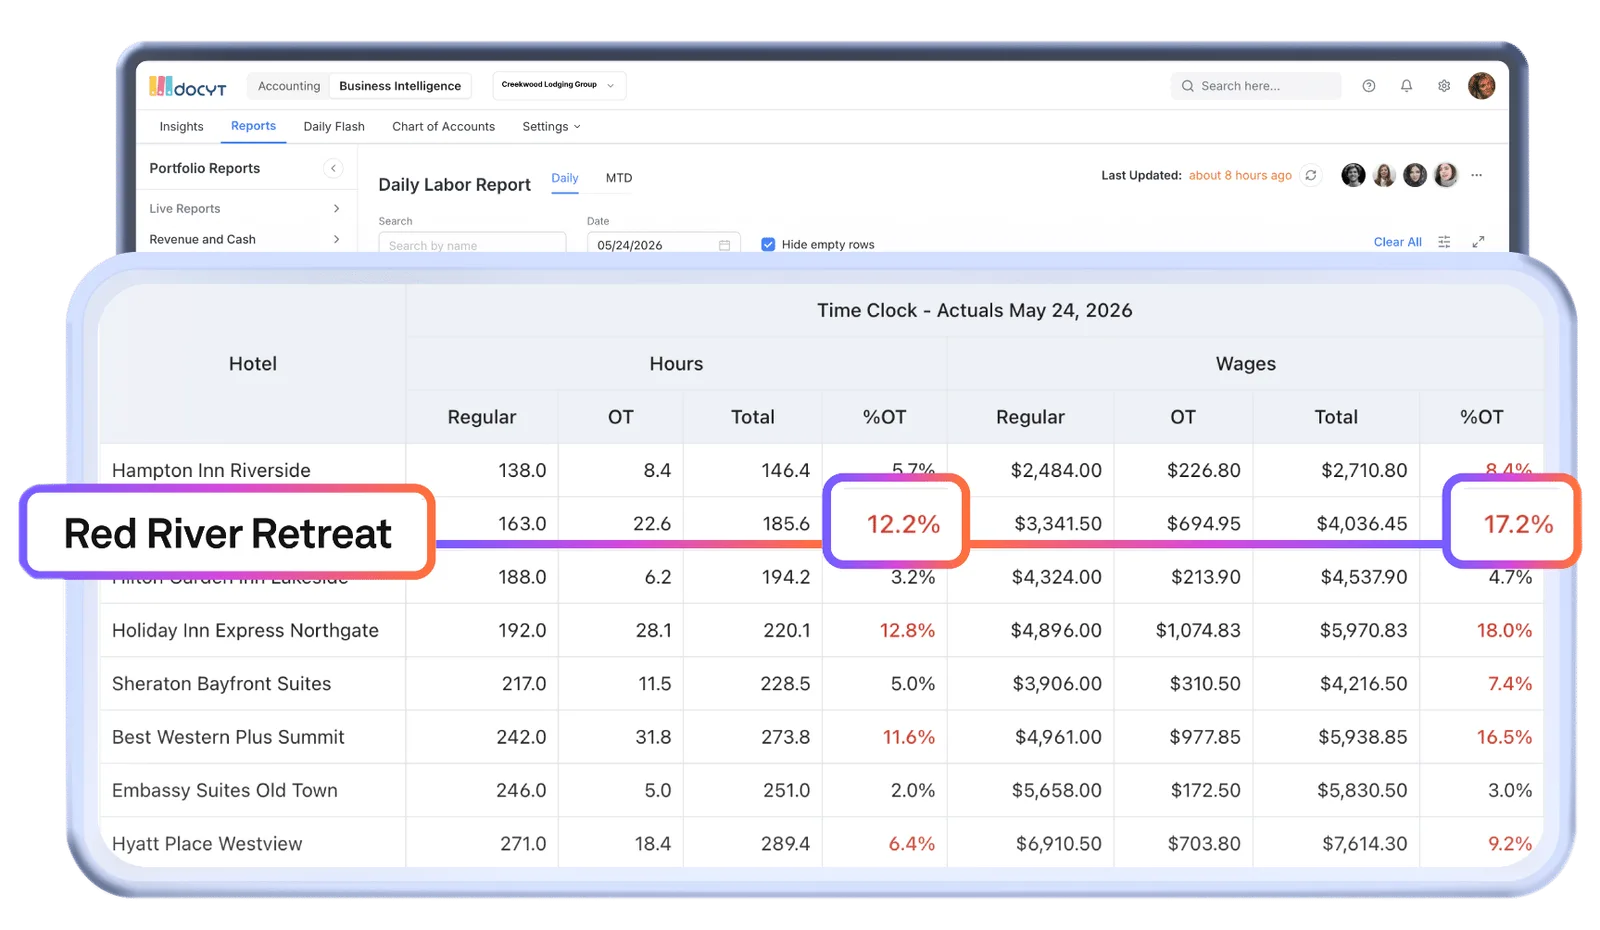Image resolution: width=1600 pixels, height=930 pixels.
Task: Click Best Western total wages $5,938.85
Action: pos(1362,737)
